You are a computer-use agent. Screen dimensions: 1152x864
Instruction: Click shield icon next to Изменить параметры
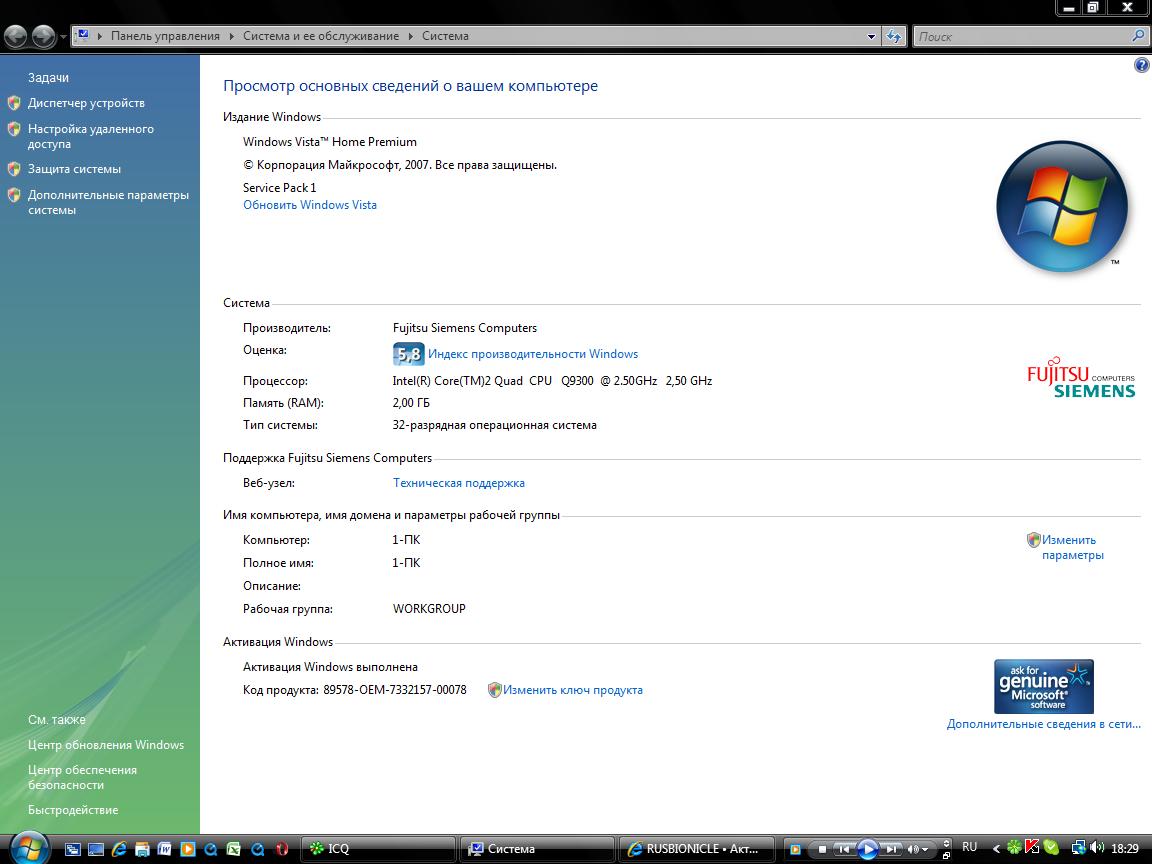(1034, 540)
